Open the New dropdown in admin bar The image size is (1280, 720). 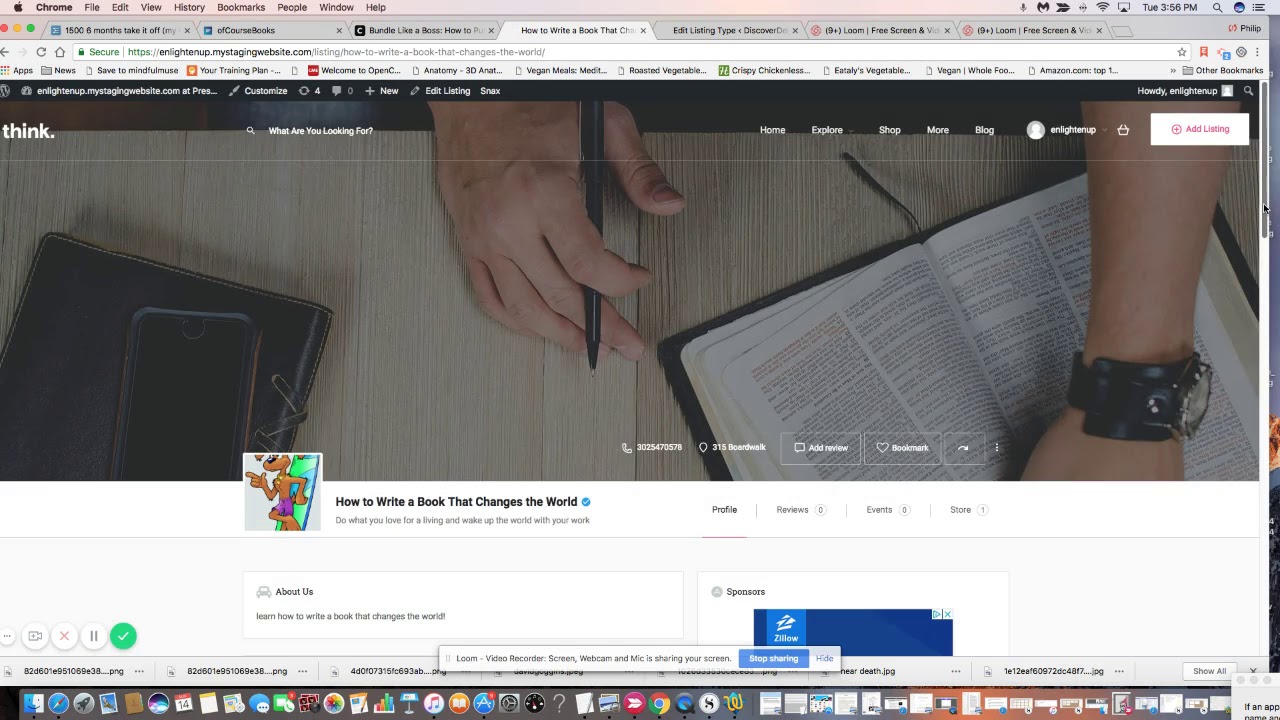coord(382,91)
